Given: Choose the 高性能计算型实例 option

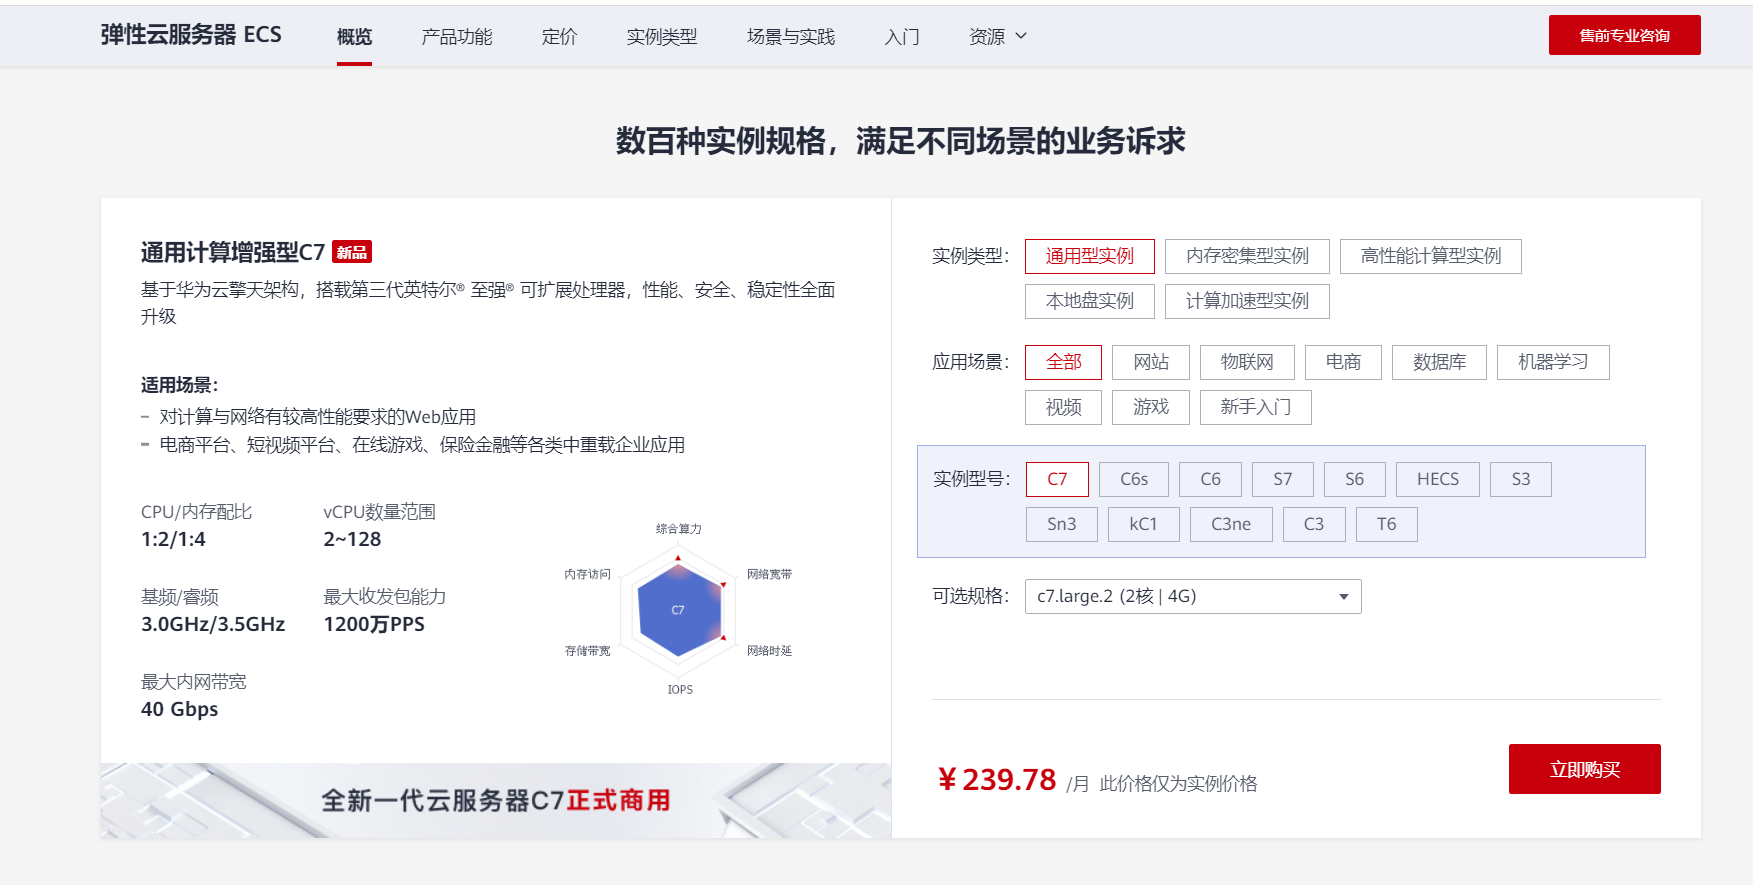Looking at the screenshot, I should pos(1430,256).
